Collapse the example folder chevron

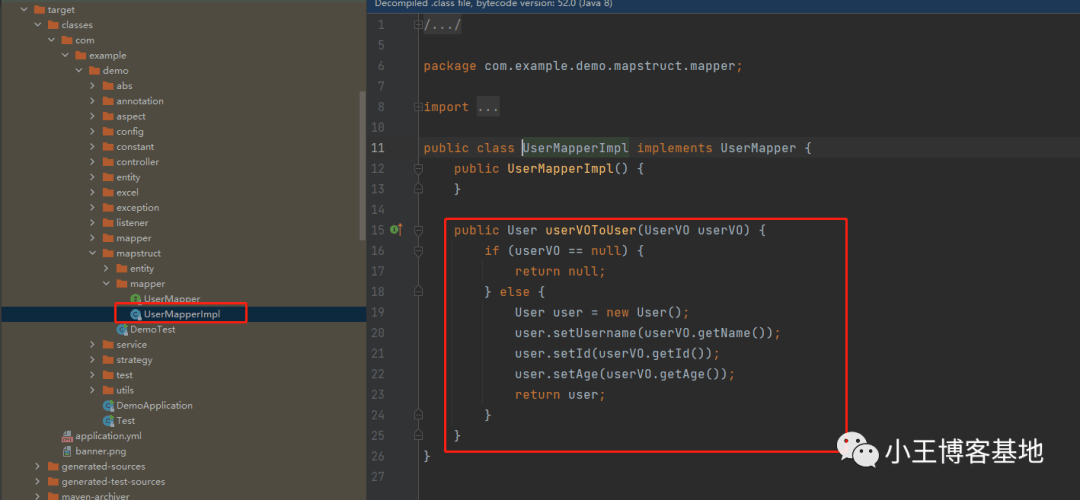tap(65, 56)
